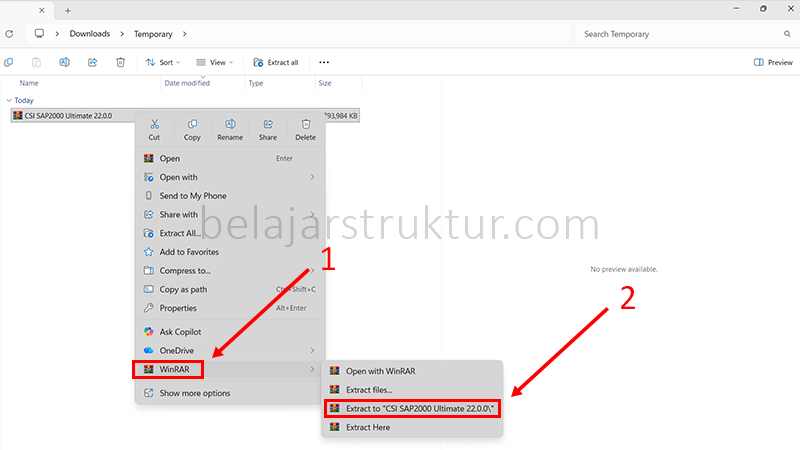
Task: Expand the OneDrive submenu
Action: 230,351
